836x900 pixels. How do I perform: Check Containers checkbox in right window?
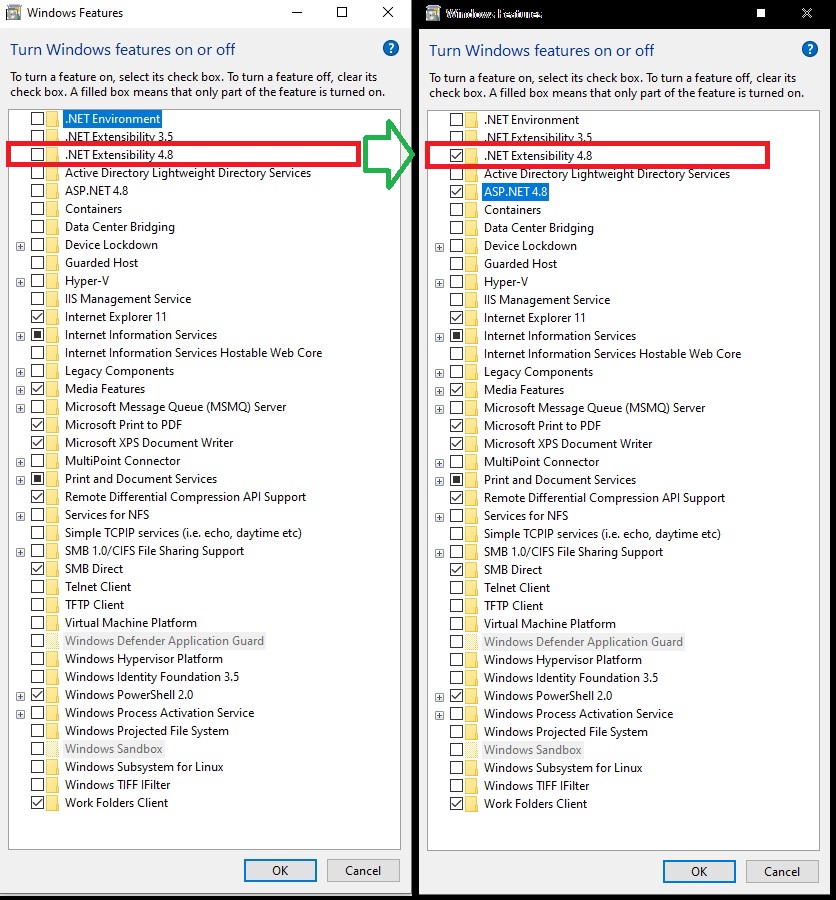(456, 210)
